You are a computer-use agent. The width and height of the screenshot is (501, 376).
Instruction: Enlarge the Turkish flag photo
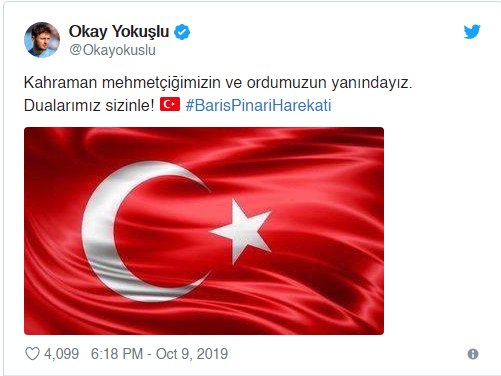204,231
